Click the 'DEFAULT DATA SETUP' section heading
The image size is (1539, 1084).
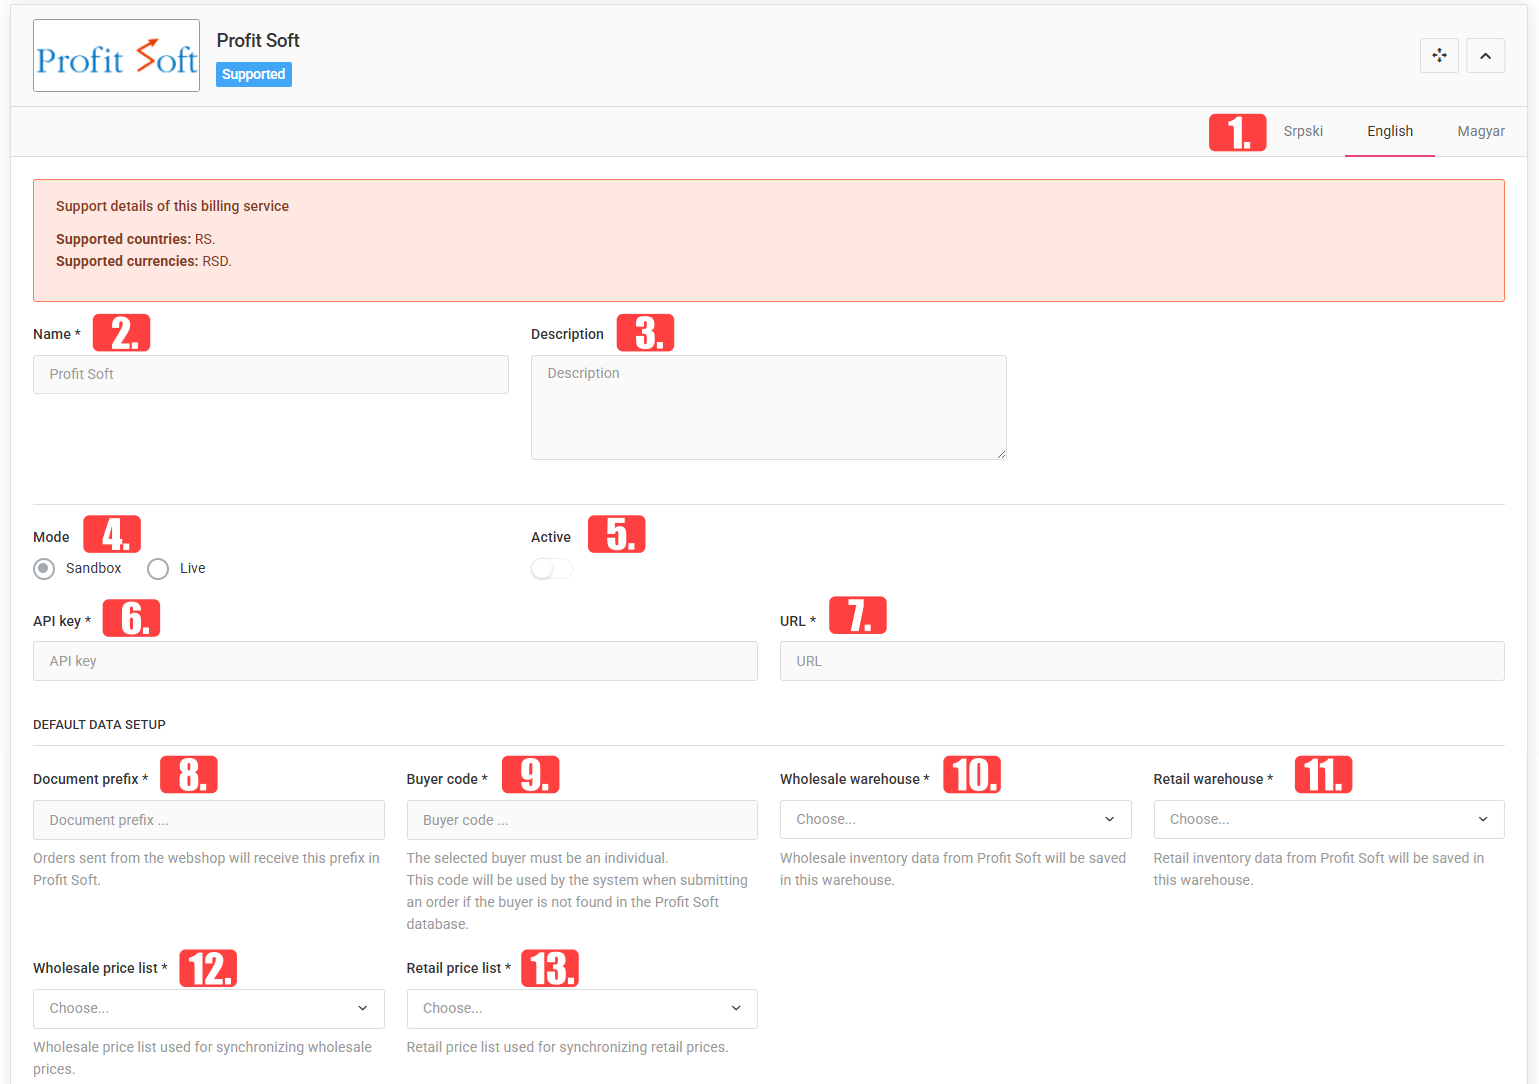click(x=99, y=725)
